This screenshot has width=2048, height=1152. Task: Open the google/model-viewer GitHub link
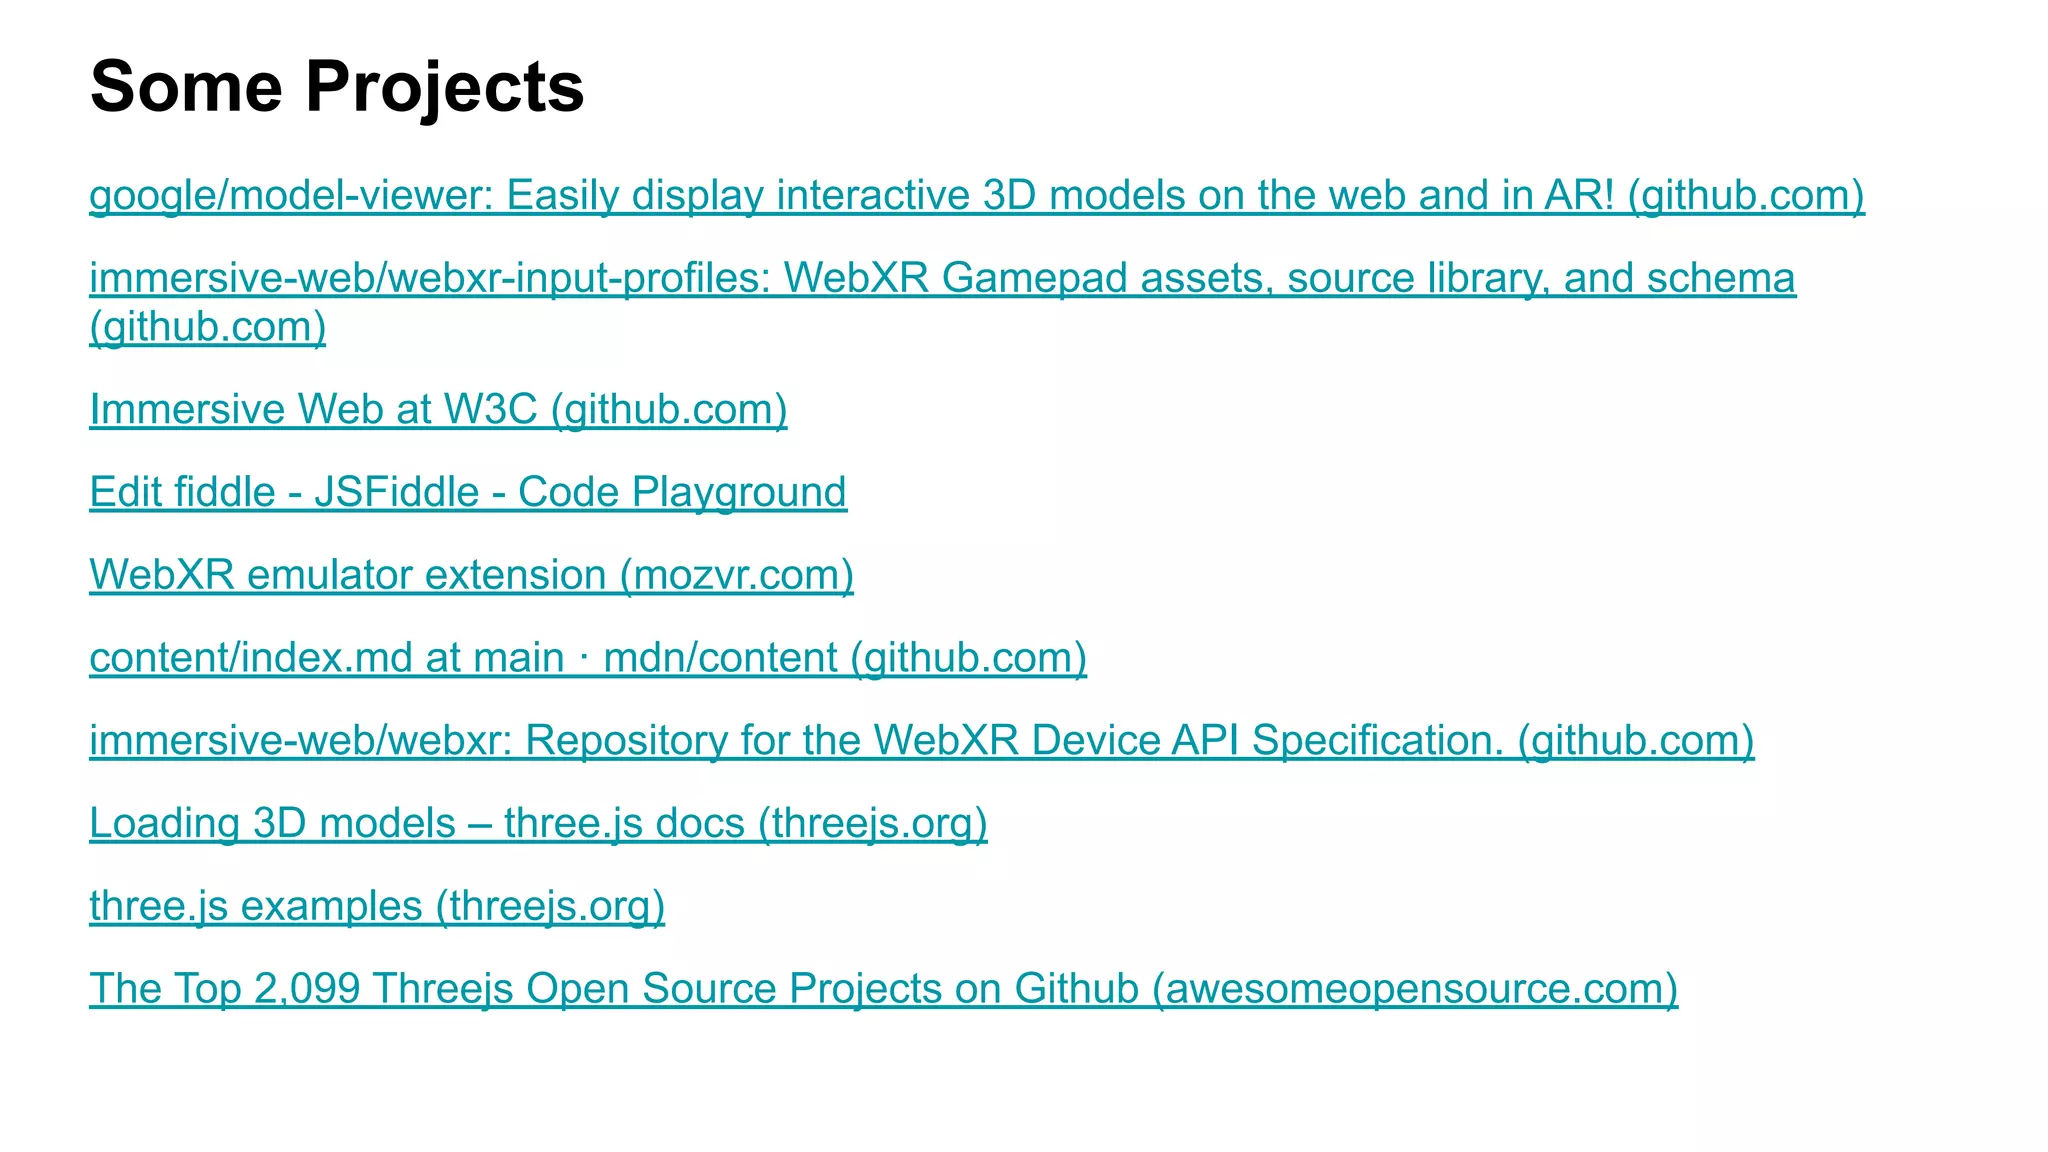977,195
